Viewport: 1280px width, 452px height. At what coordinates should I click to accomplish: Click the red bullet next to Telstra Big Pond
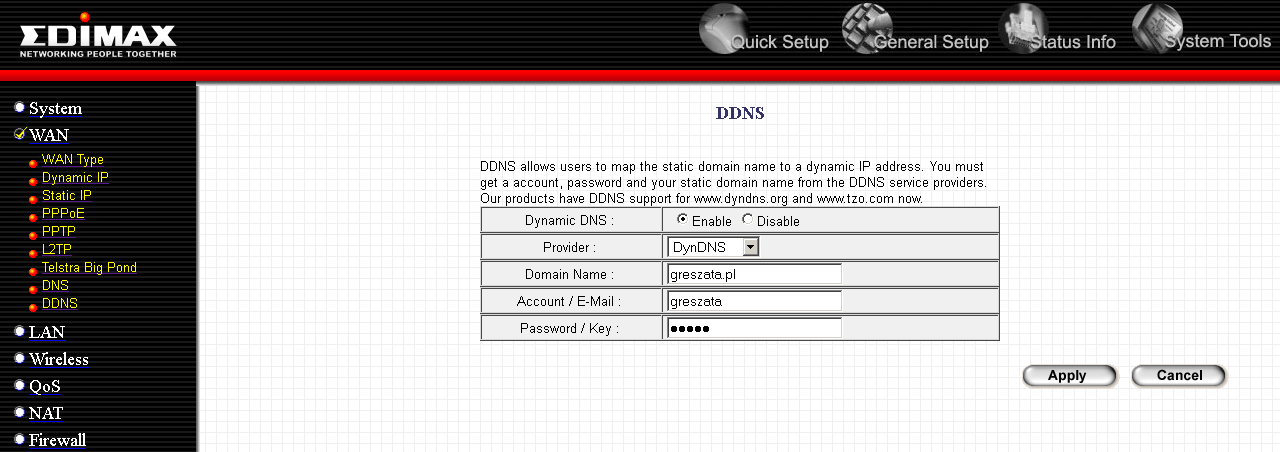point(33,271)
